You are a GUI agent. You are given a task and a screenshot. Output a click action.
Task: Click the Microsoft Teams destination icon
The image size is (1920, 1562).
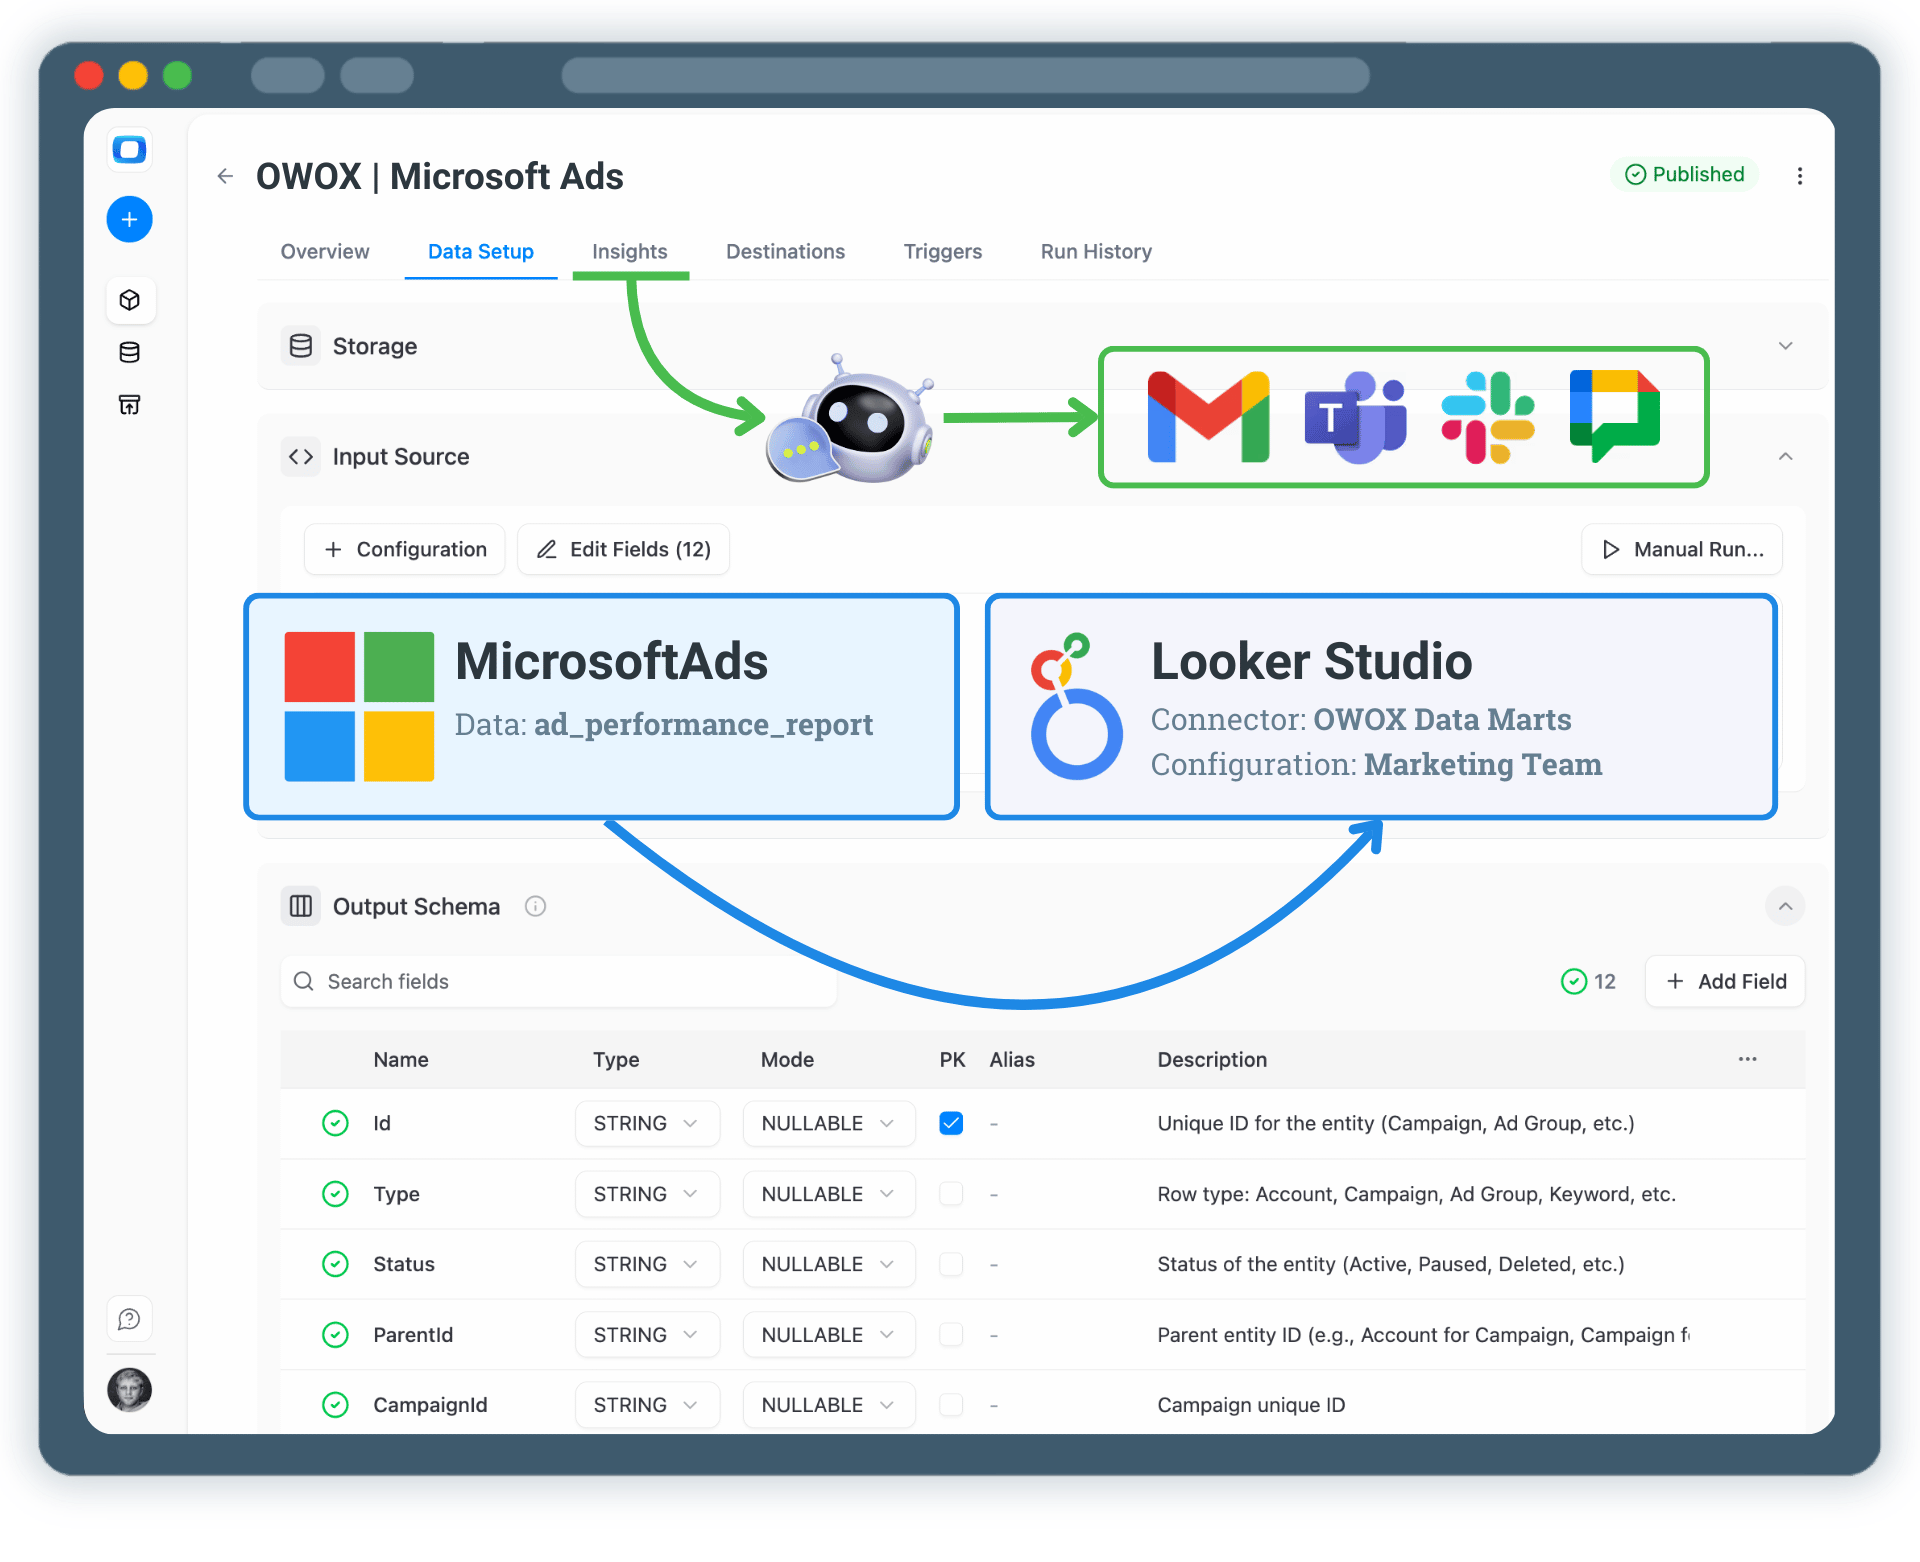tap(1354, 416)
